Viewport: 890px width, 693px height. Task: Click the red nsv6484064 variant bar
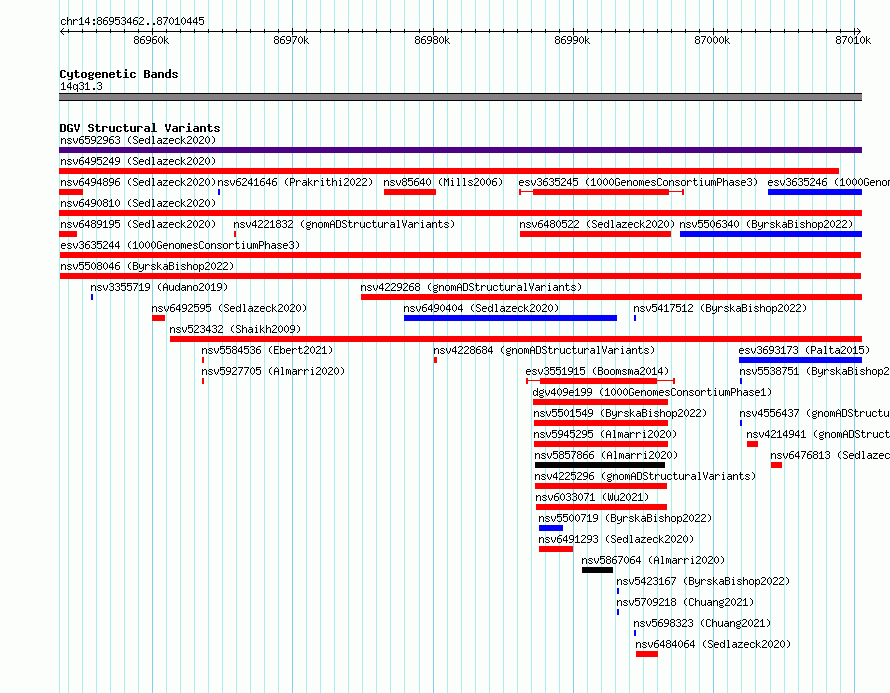(646, 654)
